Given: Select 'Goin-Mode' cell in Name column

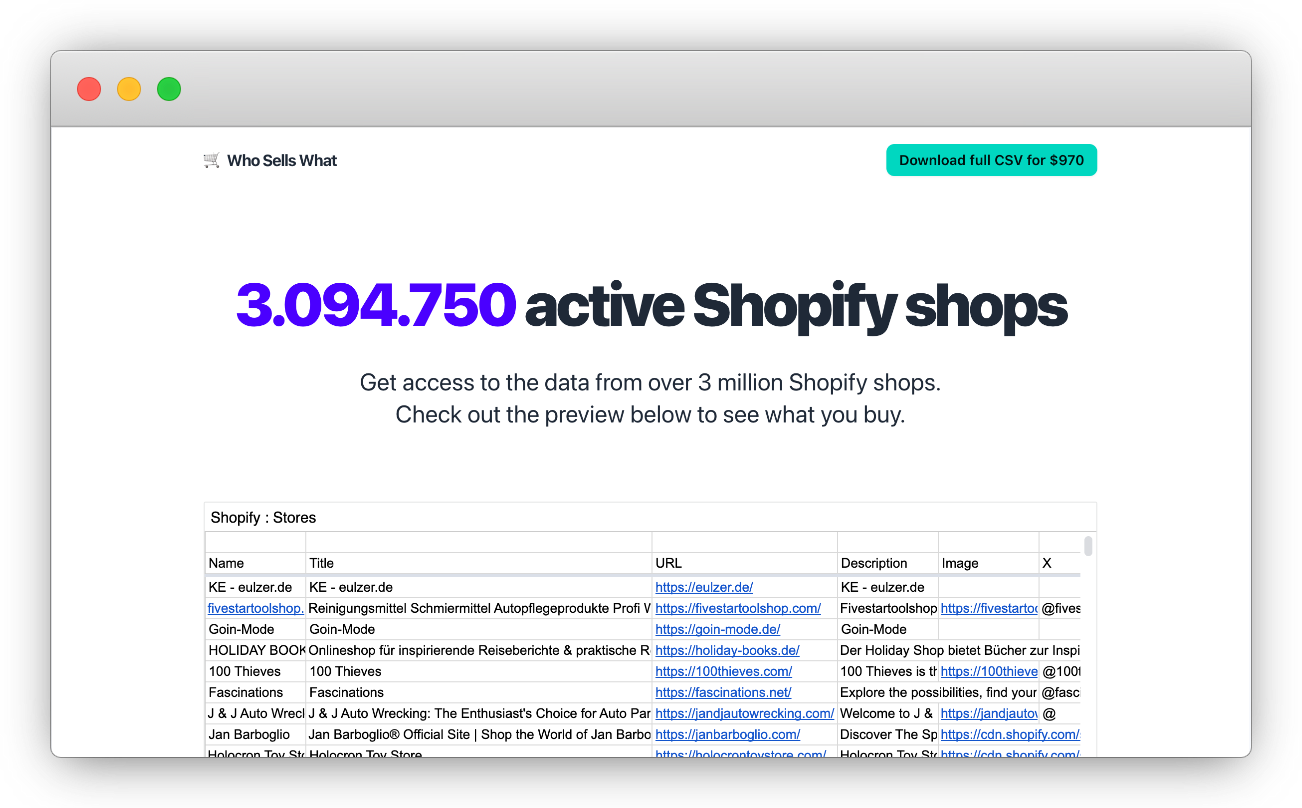Looking at the screenshot, I should pyautogui.click(x=255, y=629).
